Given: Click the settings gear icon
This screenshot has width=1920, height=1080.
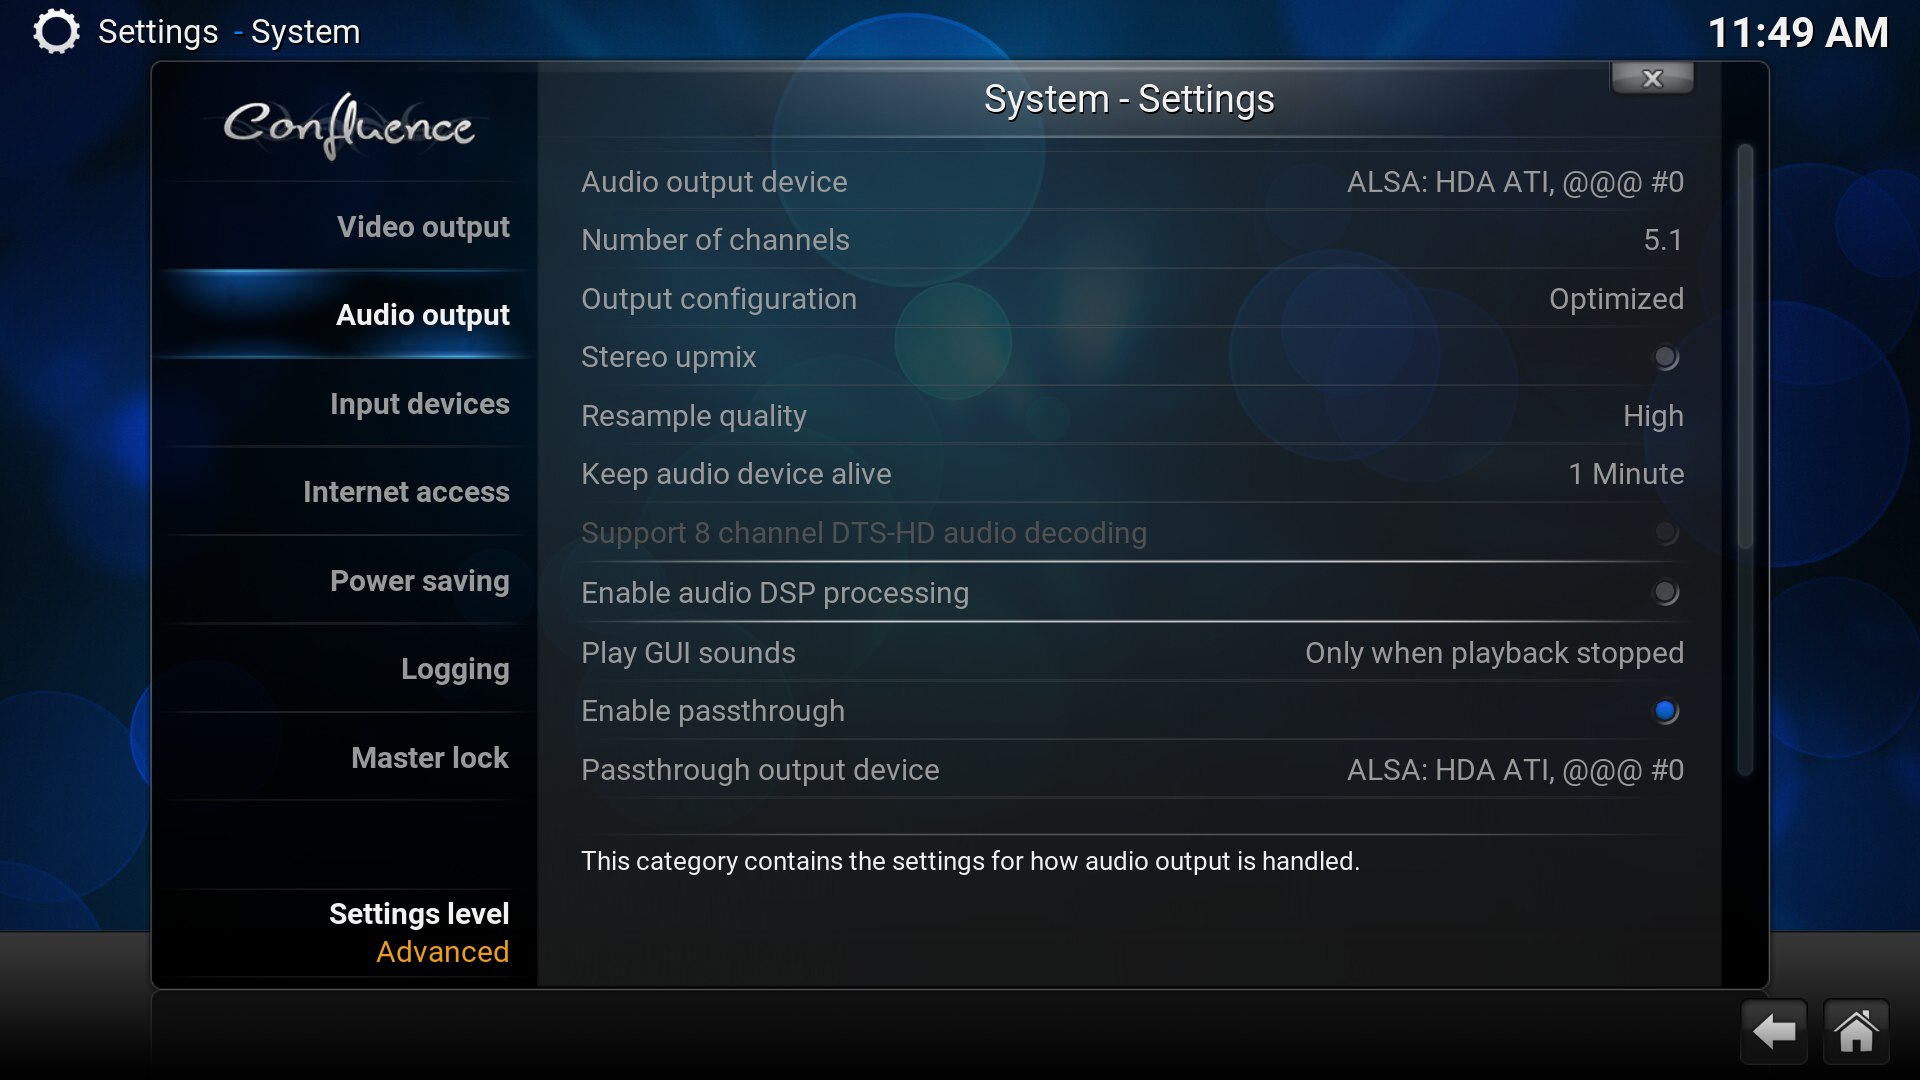Looking at the screenshot, I should (x=56, y=32).
